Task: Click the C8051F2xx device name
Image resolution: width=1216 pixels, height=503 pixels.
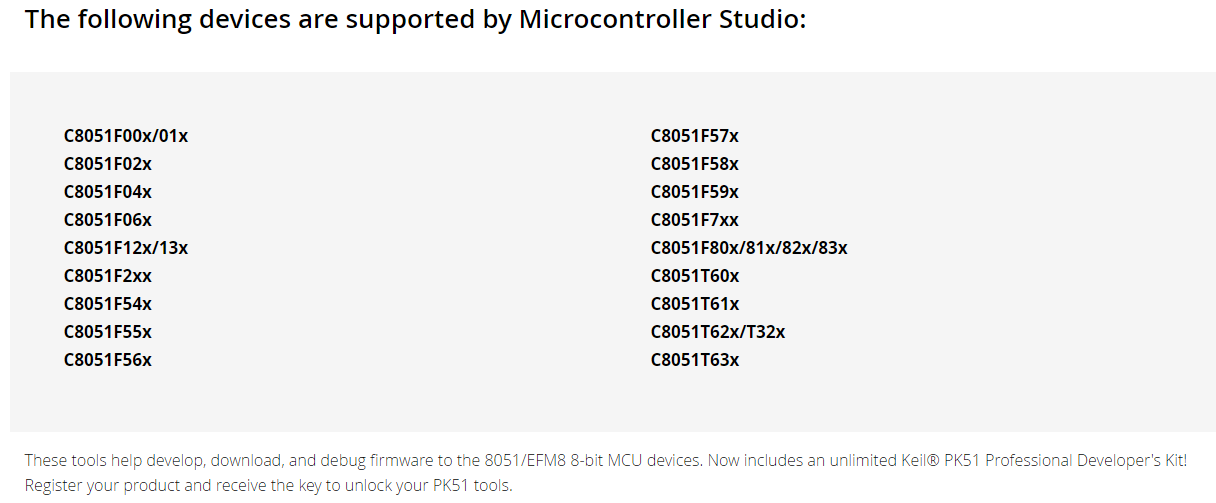Action: coord(108,276)
